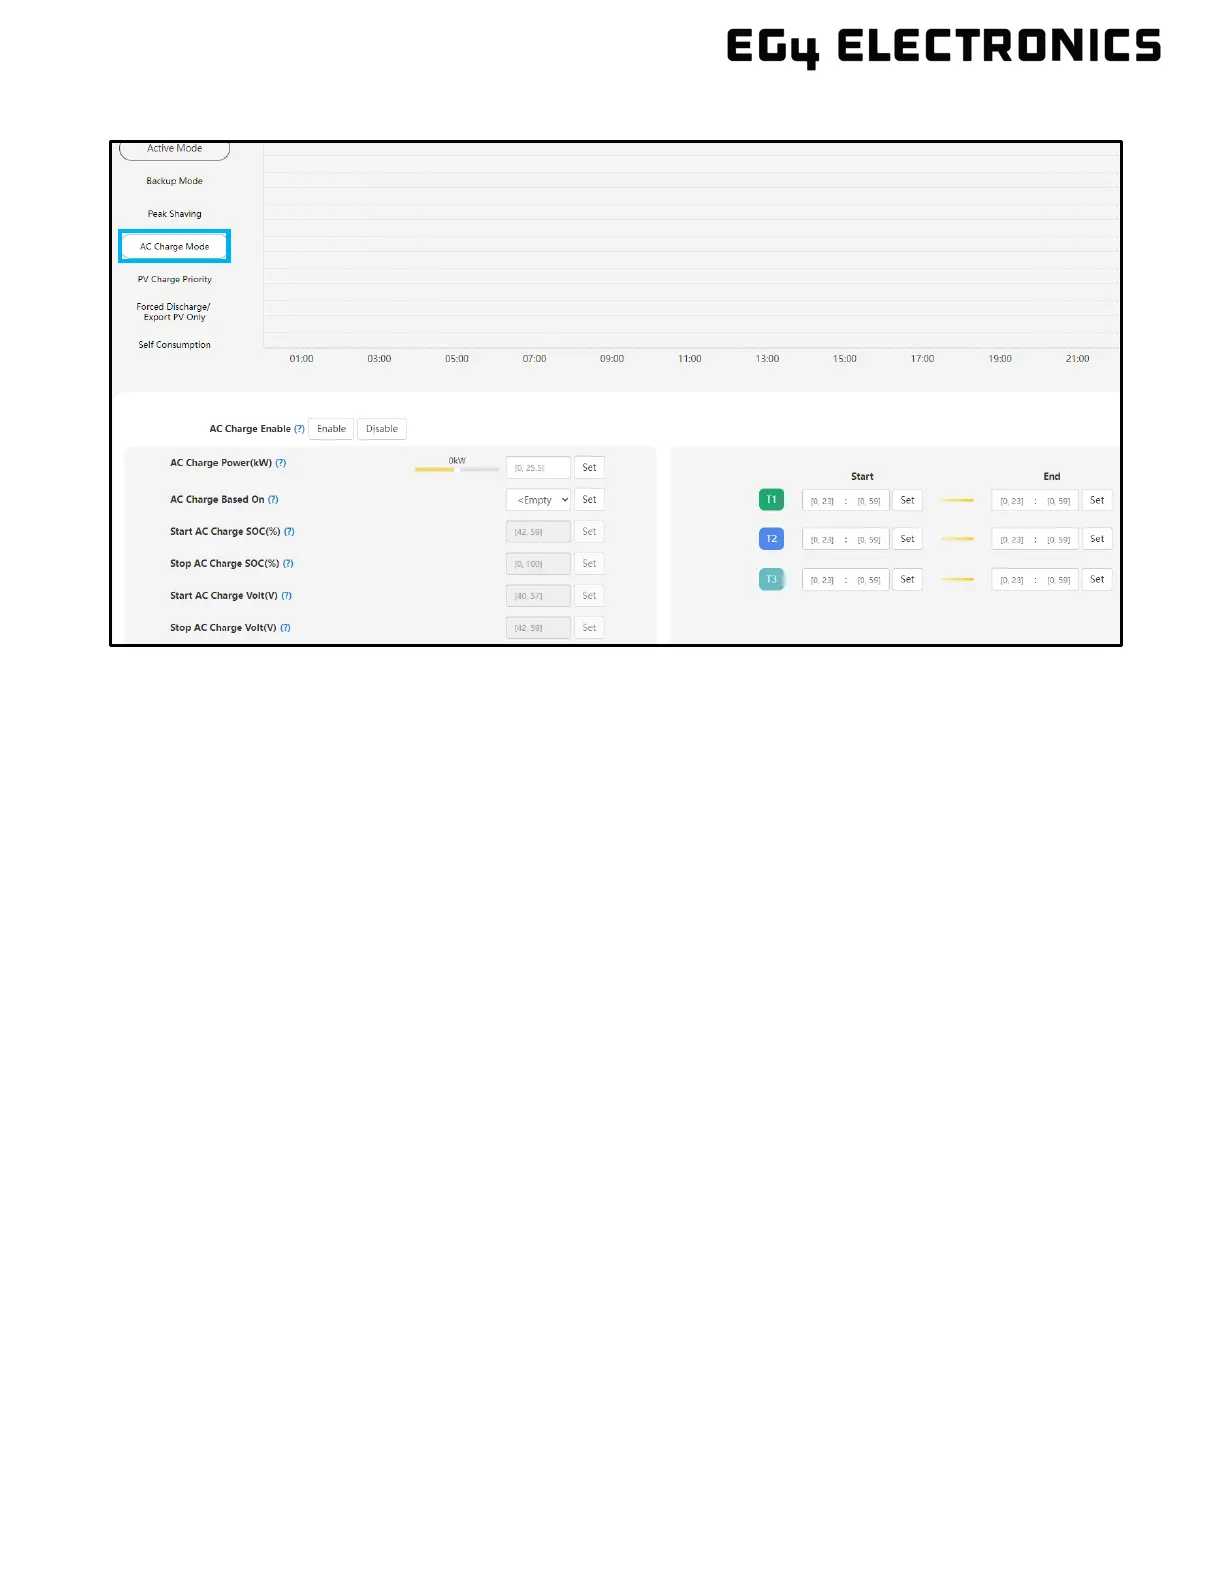Click the teal T3 time slot badge
The width and height of the screenshot is (1224, 1584).
pyautogui.click(x=771, y=579)
